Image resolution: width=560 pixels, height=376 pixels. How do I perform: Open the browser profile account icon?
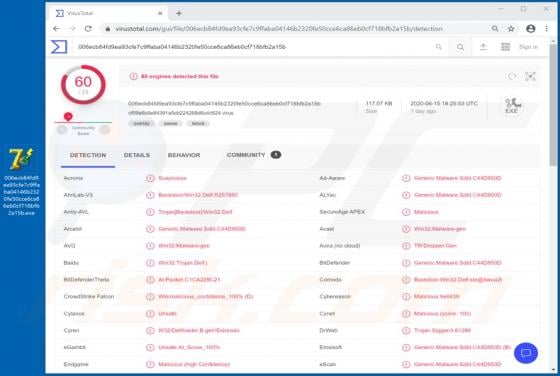pyautogui.click(x=531, y=29)
